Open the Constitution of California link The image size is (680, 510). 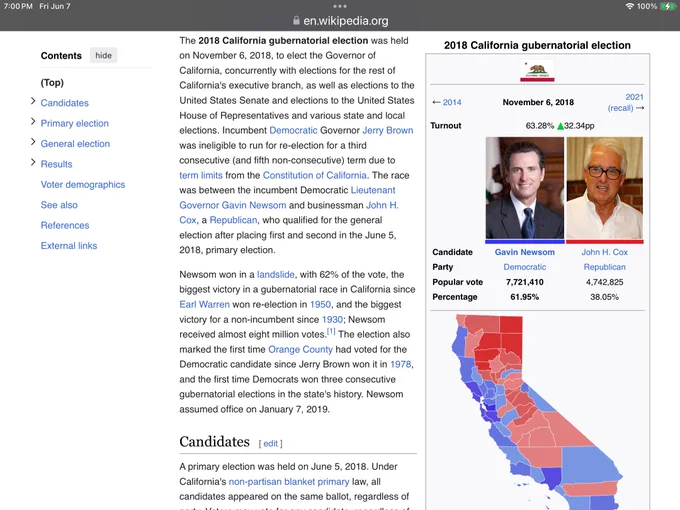coord(314,175)
